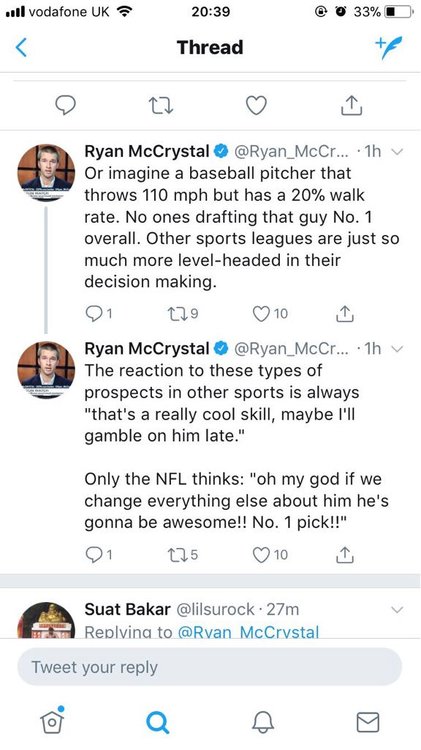Open options chevron on first Ryan McCrystal tweet
This screenshot has height=750, width=421.
(398, 152)
